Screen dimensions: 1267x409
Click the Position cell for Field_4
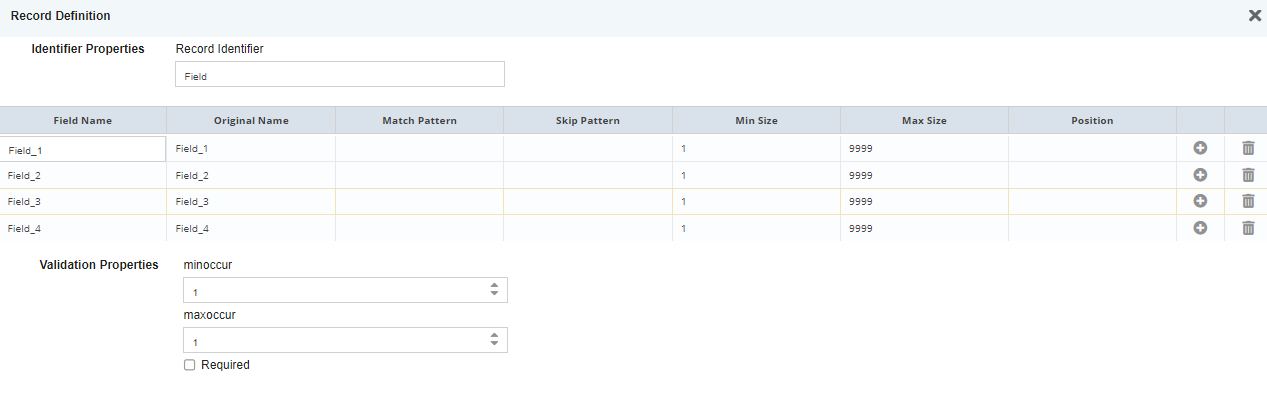click(x=1092, y=228)
